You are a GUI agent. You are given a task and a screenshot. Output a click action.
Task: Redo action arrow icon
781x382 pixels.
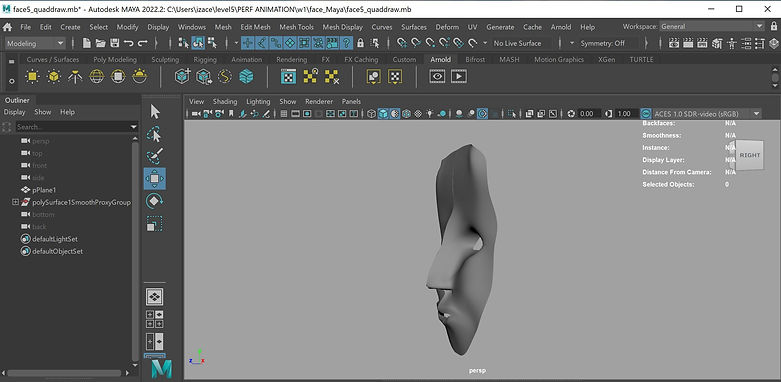click(x=142, y=43)
